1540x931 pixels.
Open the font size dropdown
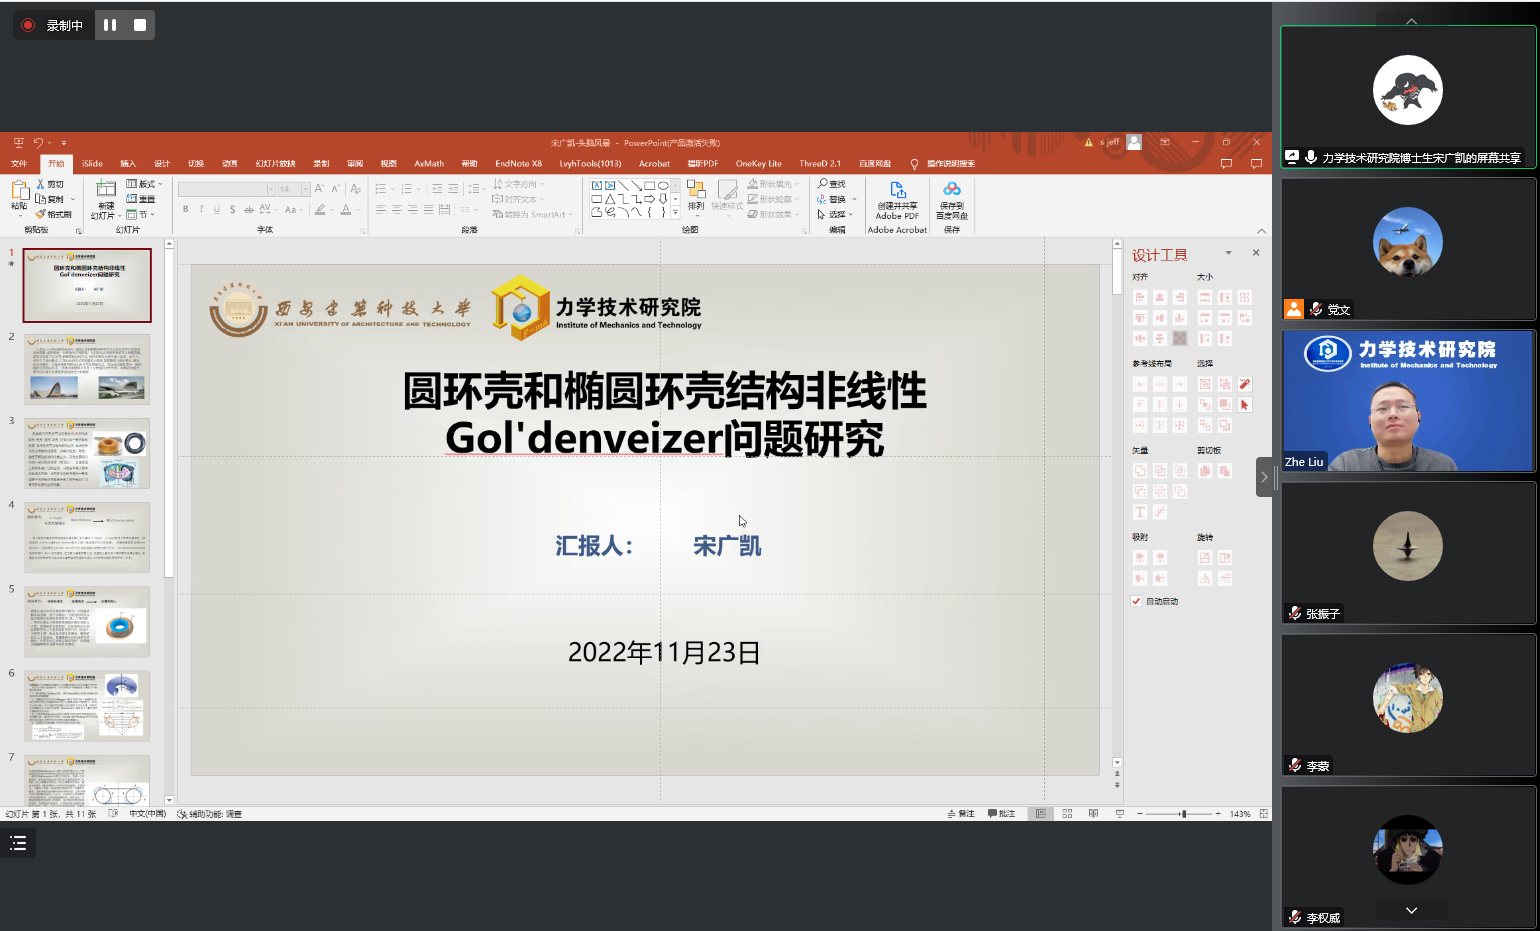pyautogui.click(x=305, y=189)
